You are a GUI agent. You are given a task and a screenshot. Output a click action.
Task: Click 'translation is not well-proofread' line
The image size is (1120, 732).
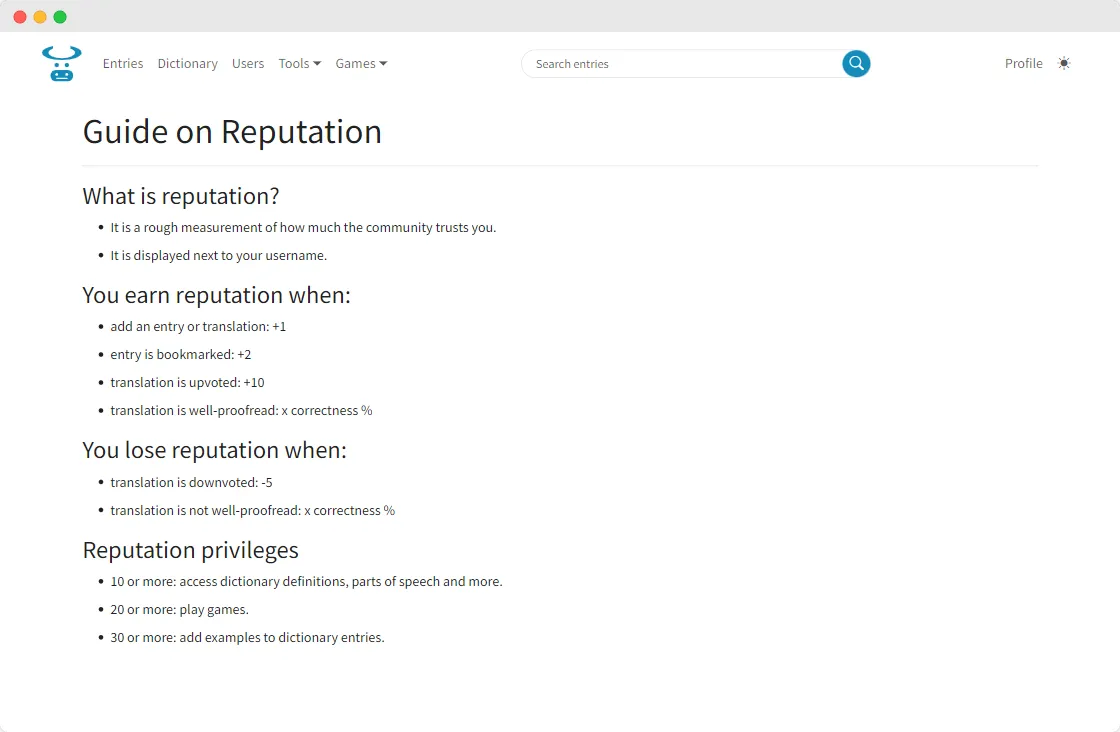point(252,511)
